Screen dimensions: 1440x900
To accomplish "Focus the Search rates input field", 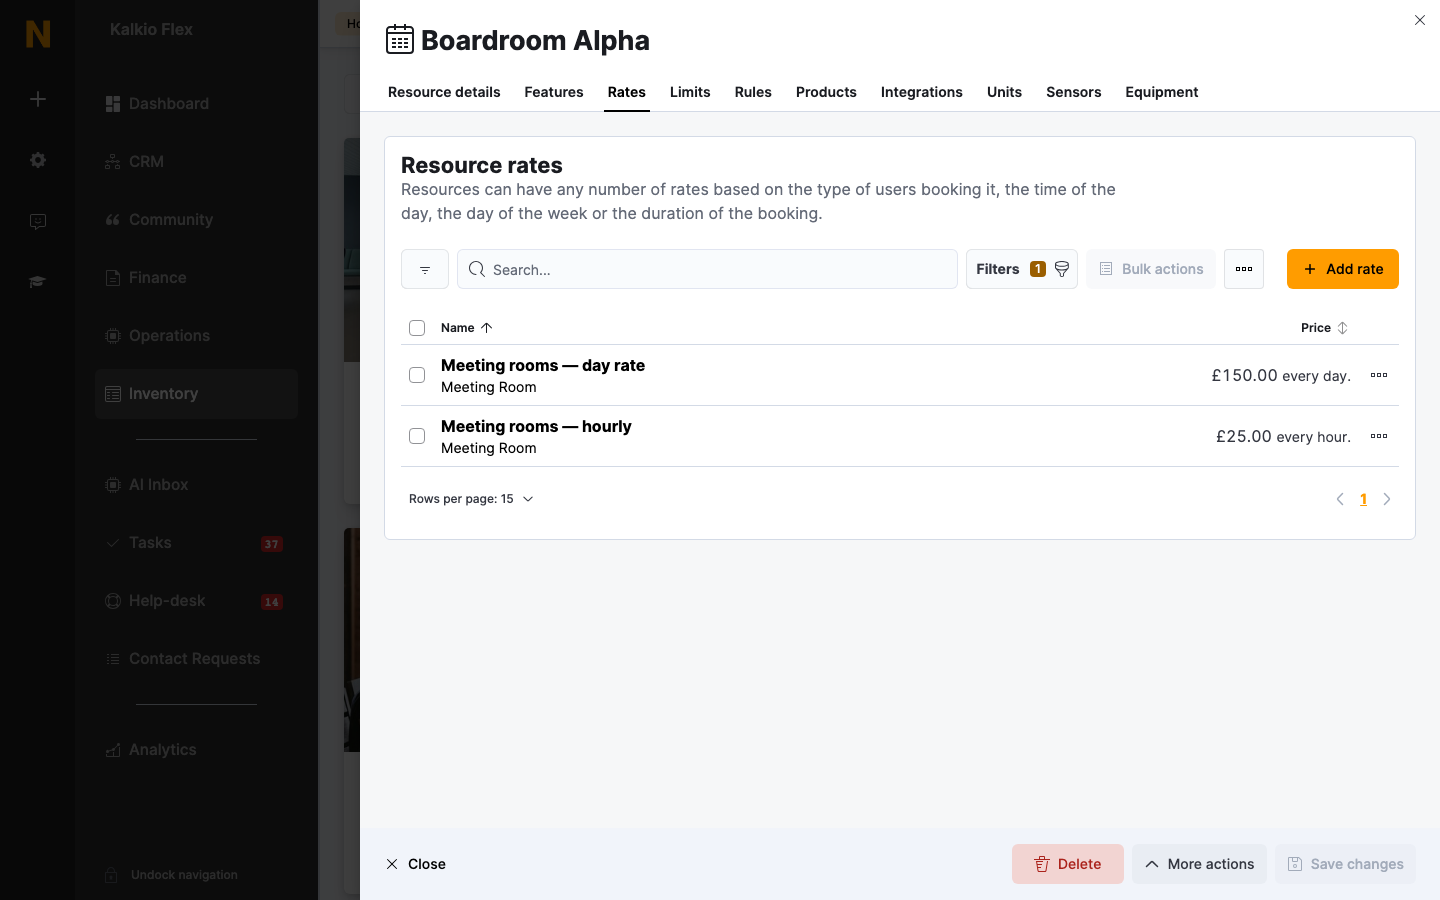I will (707, 269).
